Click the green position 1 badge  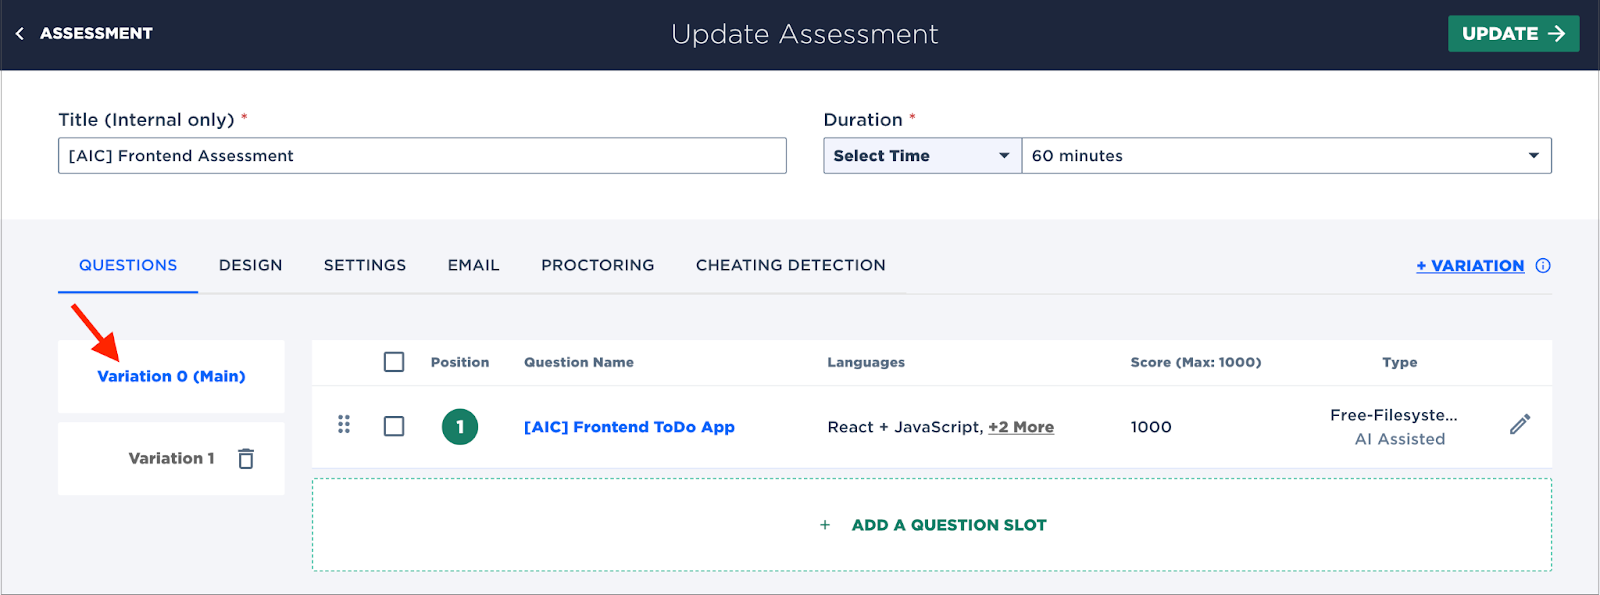pos(460,427)
